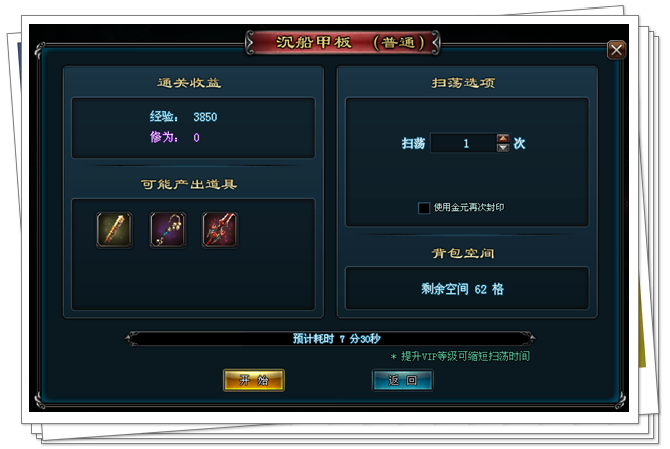Click the 返回 button to go back
Screen dimensions: 670x449
coord(403,380)
